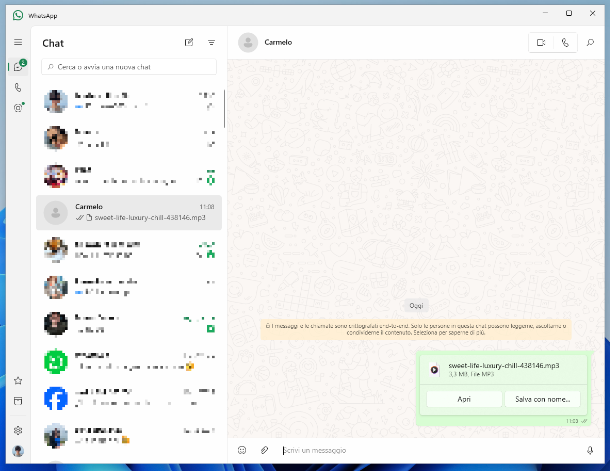The image size is (610, 471).
Task: Click the WhatsApp logo in the title bar
Action: 18,15
